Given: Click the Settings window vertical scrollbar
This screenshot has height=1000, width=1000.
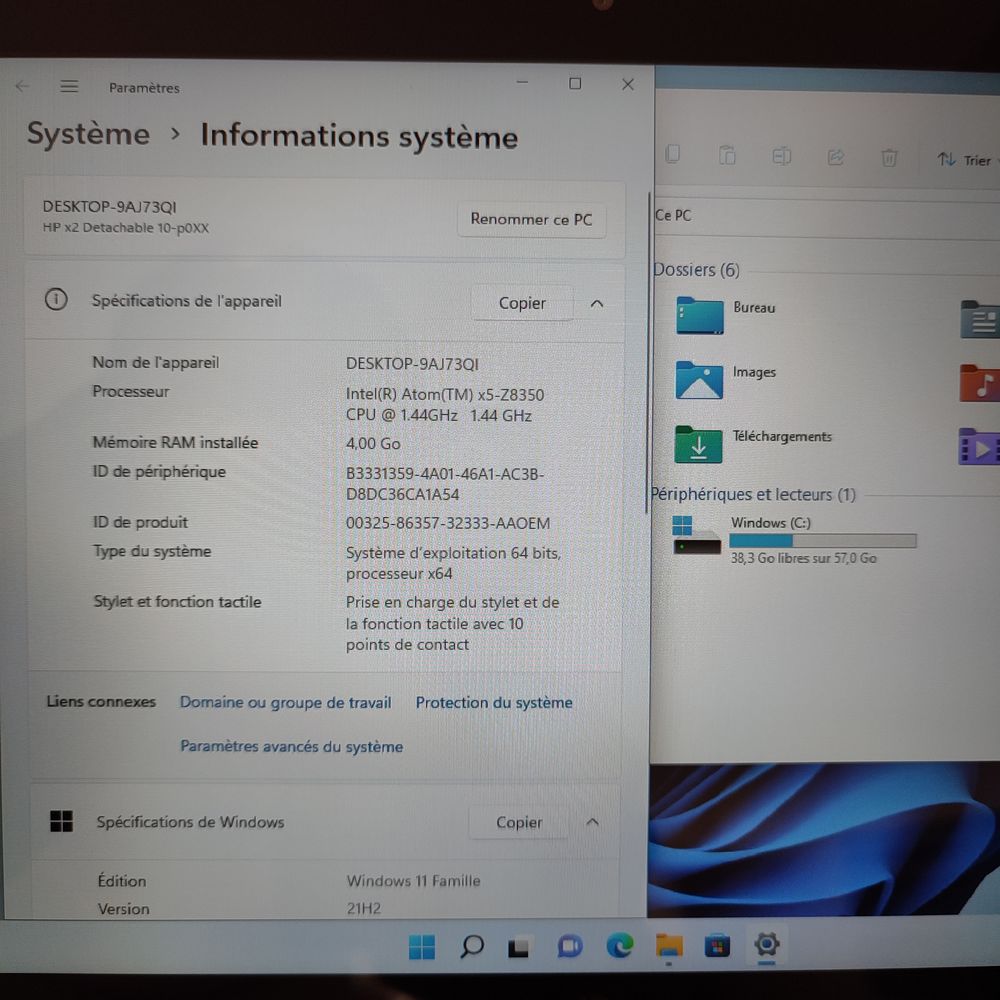Looking at the screenshot, I should tap(649, 351).
